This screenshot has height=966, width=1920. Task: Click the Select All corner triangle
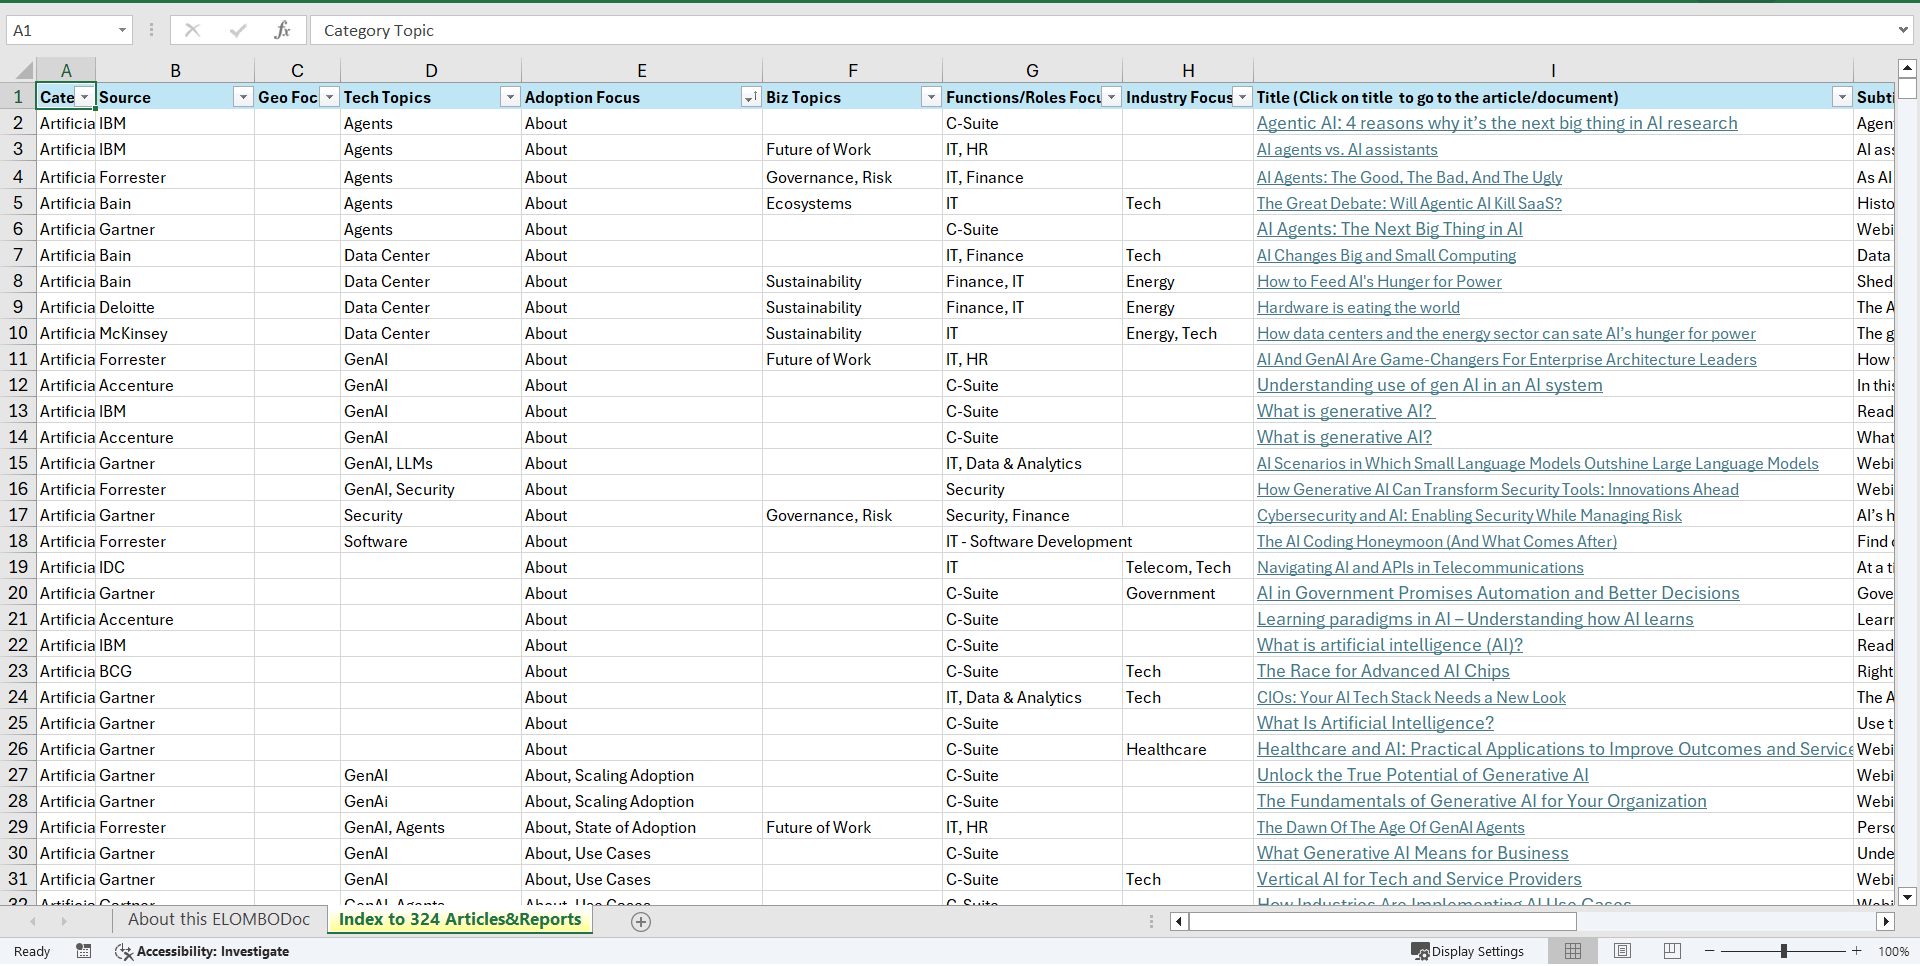pyautogui.click(x=22, y=70)
